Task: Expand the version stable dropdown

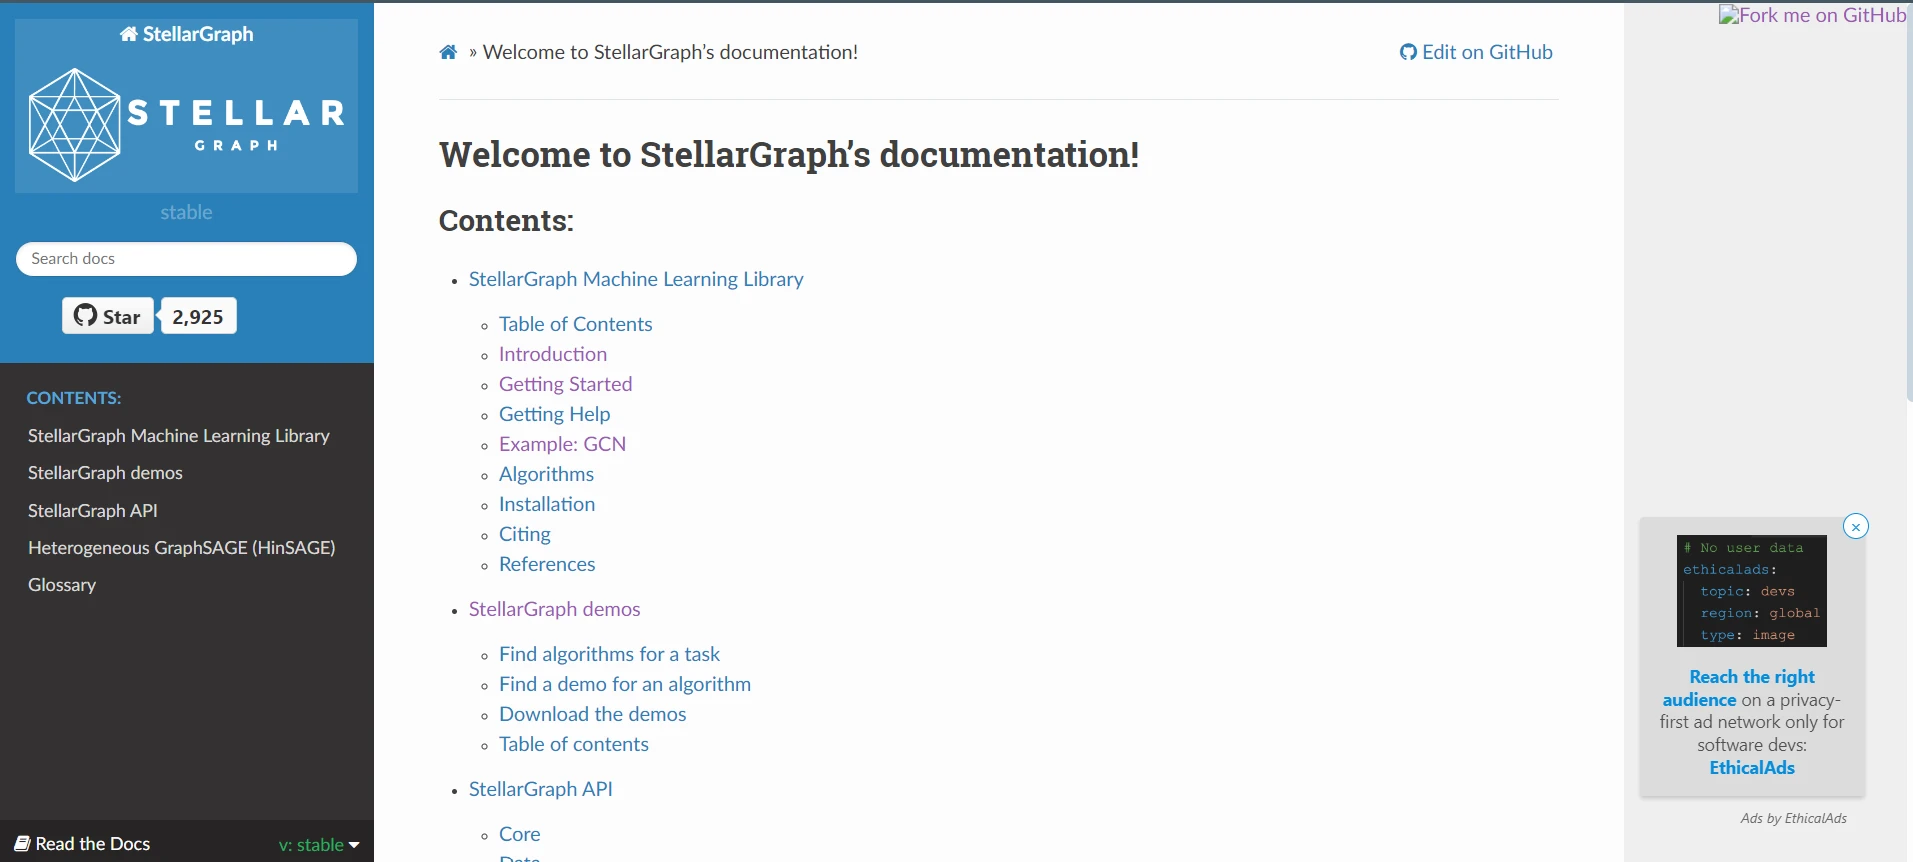Action: coord(319,845)
